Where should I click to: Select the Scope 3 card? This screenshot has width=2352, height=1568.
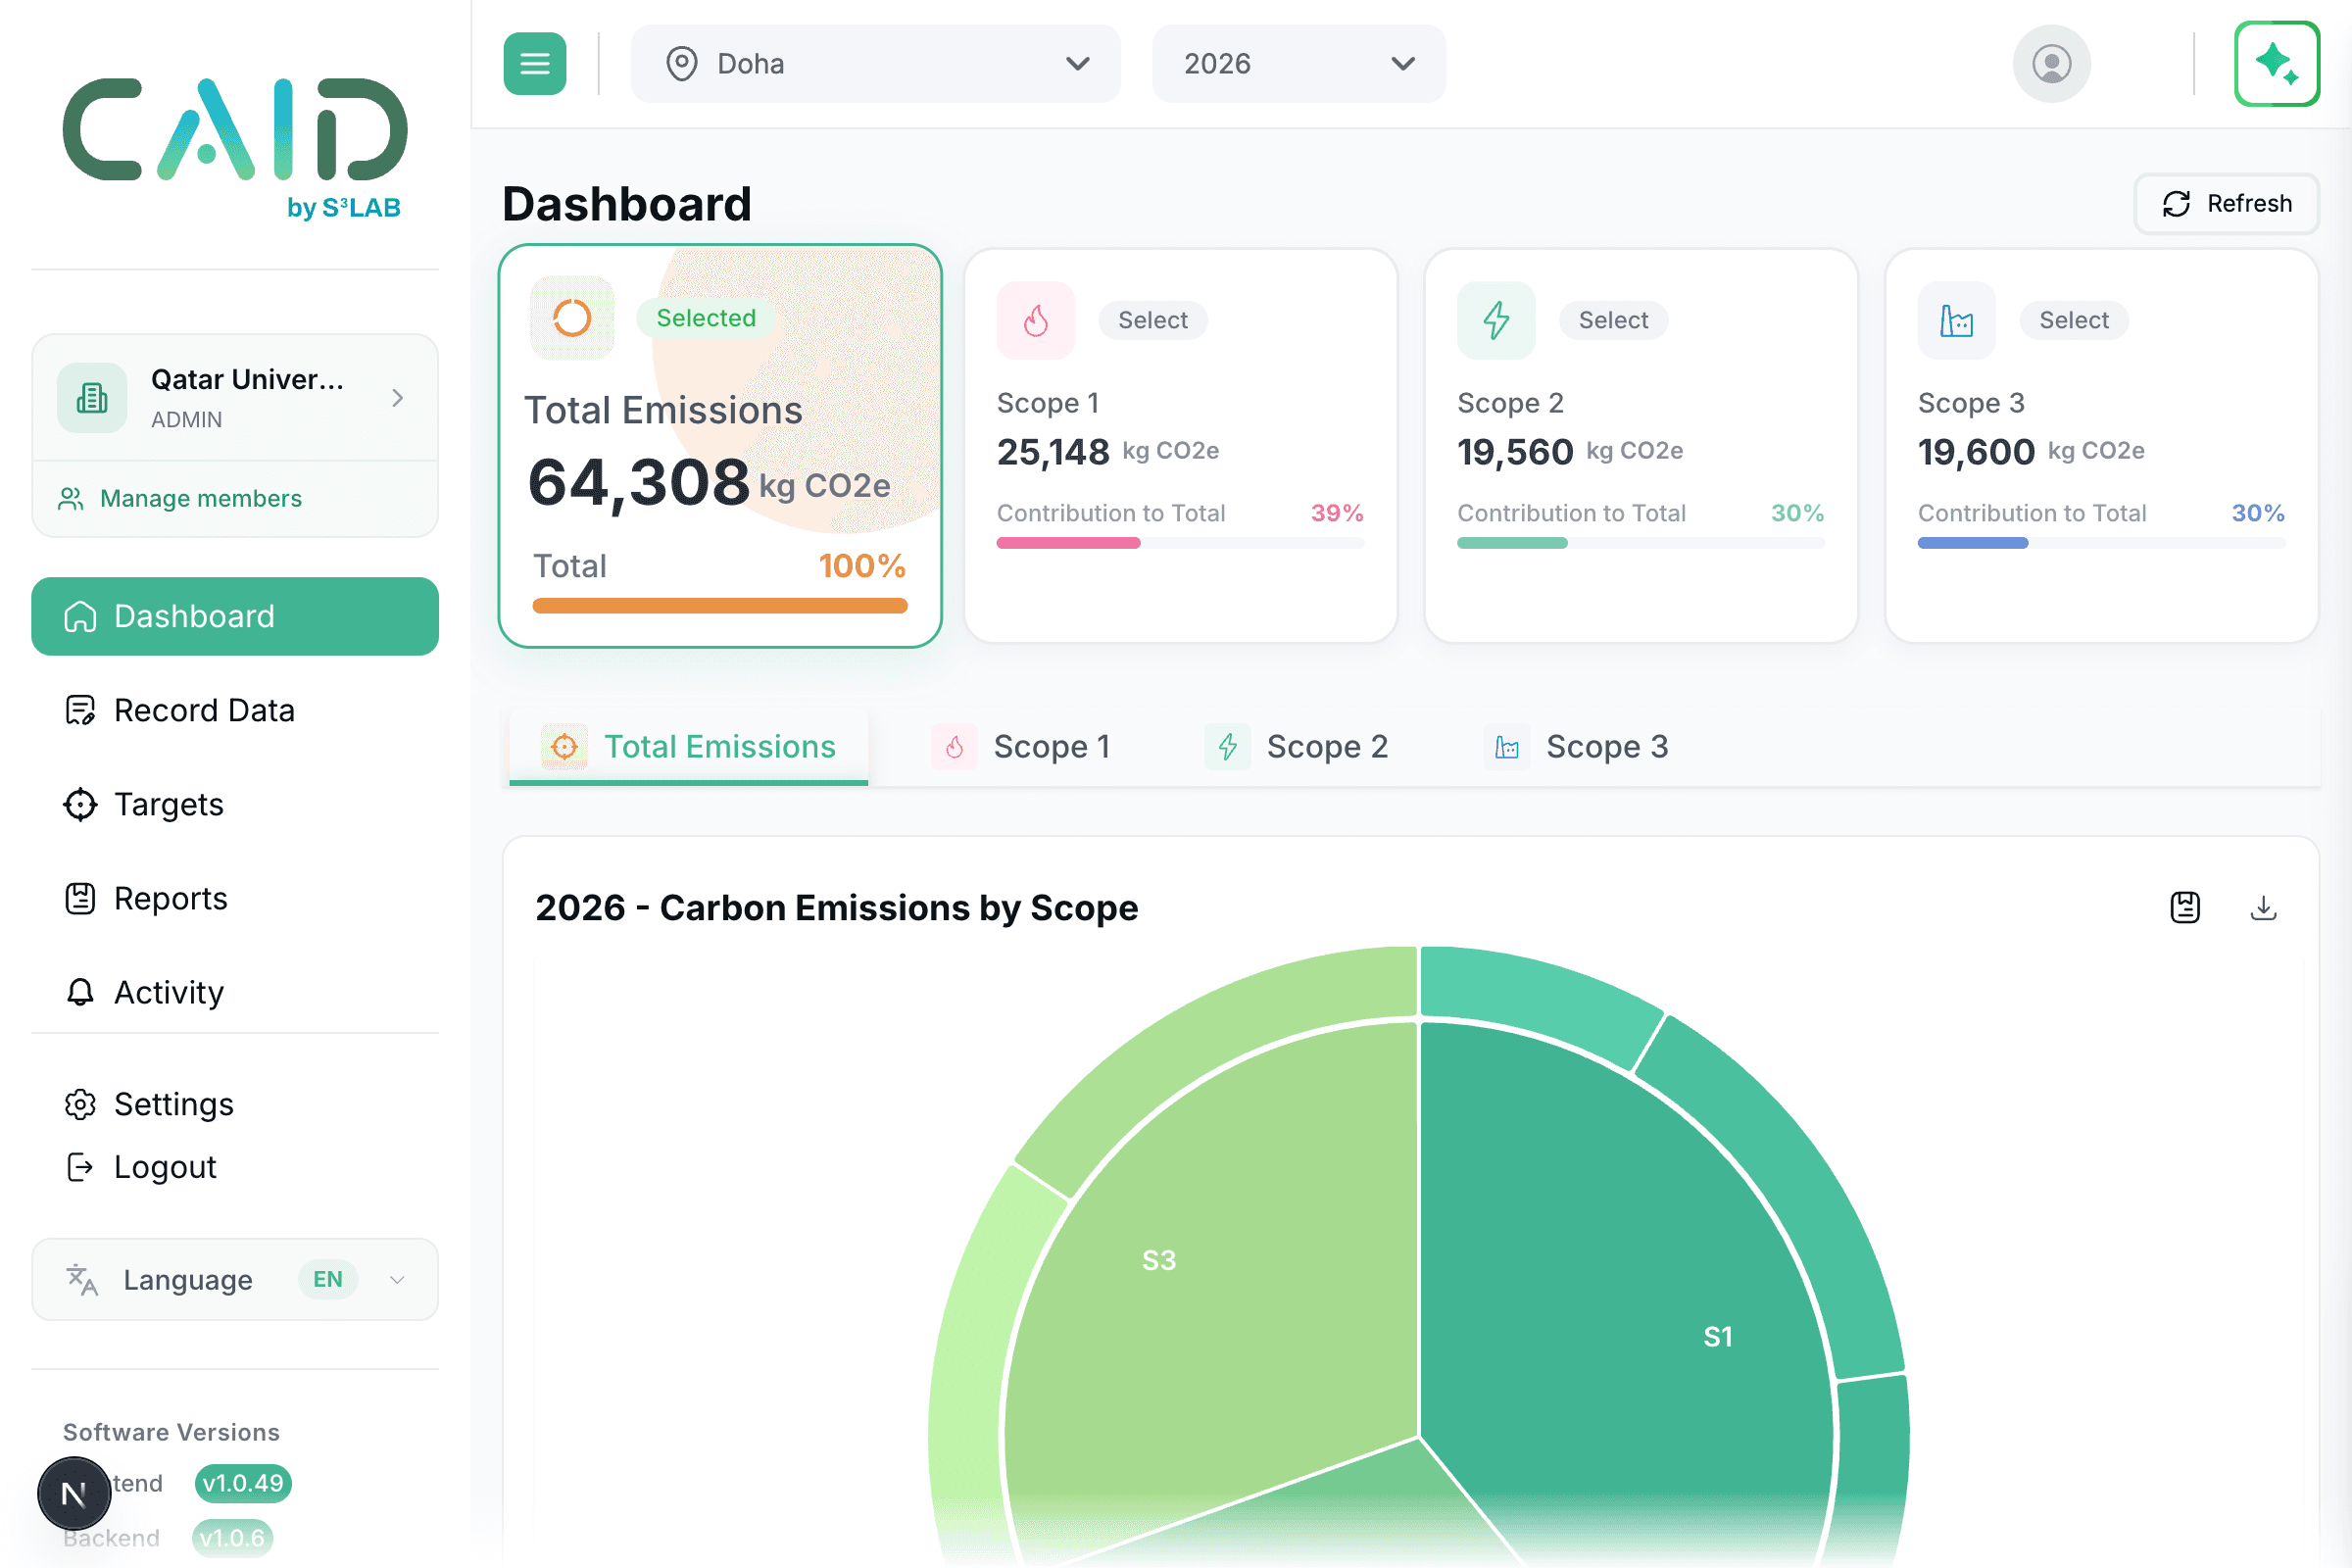tap(2074, 320)
